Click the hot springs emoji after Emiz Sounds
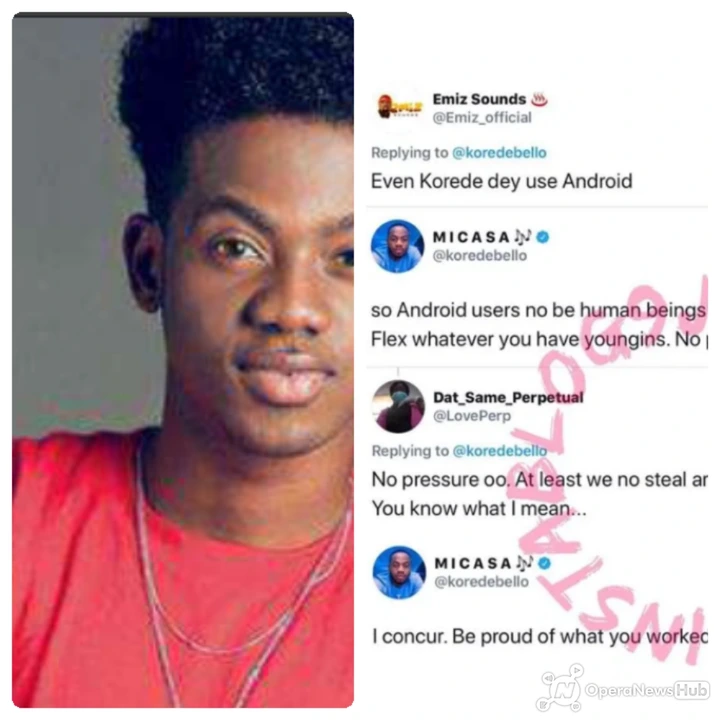Viewport: 720px width, 720px height. tap(540, 99)
